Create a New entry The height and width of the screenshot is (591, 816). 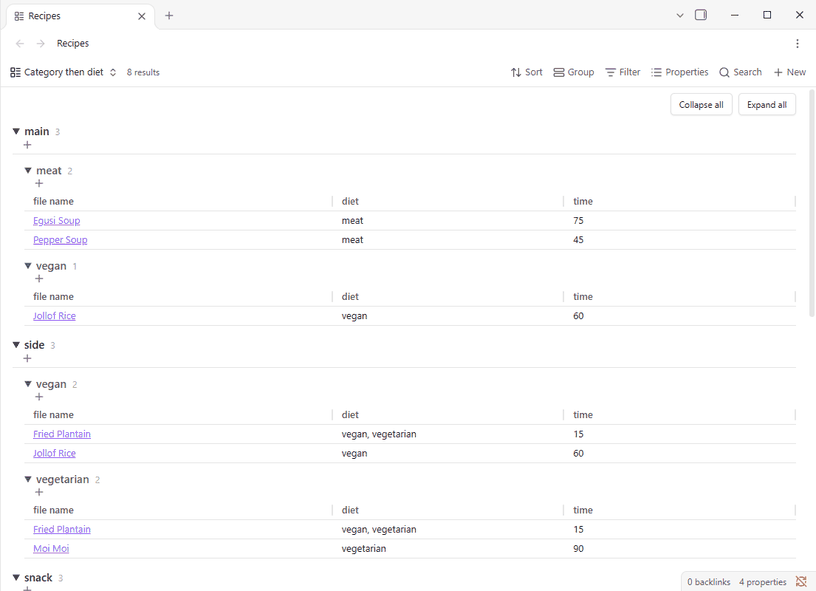click(789, 72)
